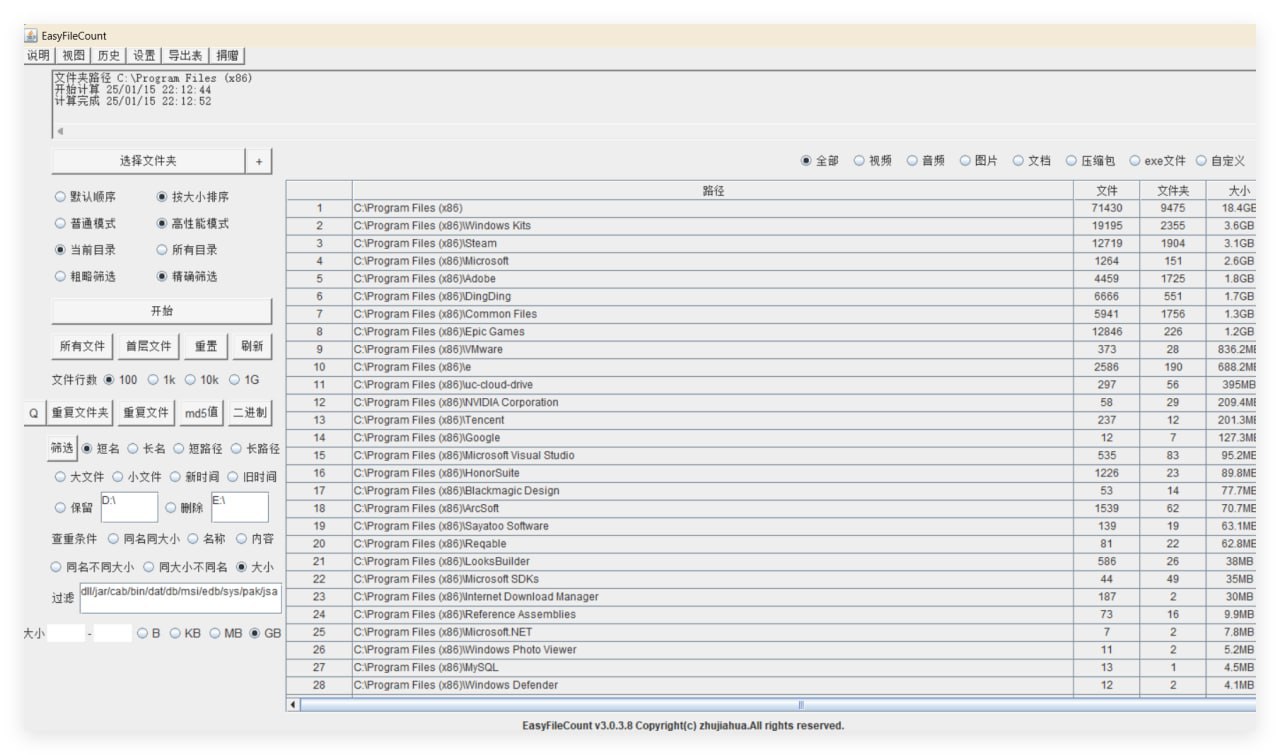Viewport: 1280px width, 755px height.
Task: Open the 历史 history menu
Action: [108, 56]
